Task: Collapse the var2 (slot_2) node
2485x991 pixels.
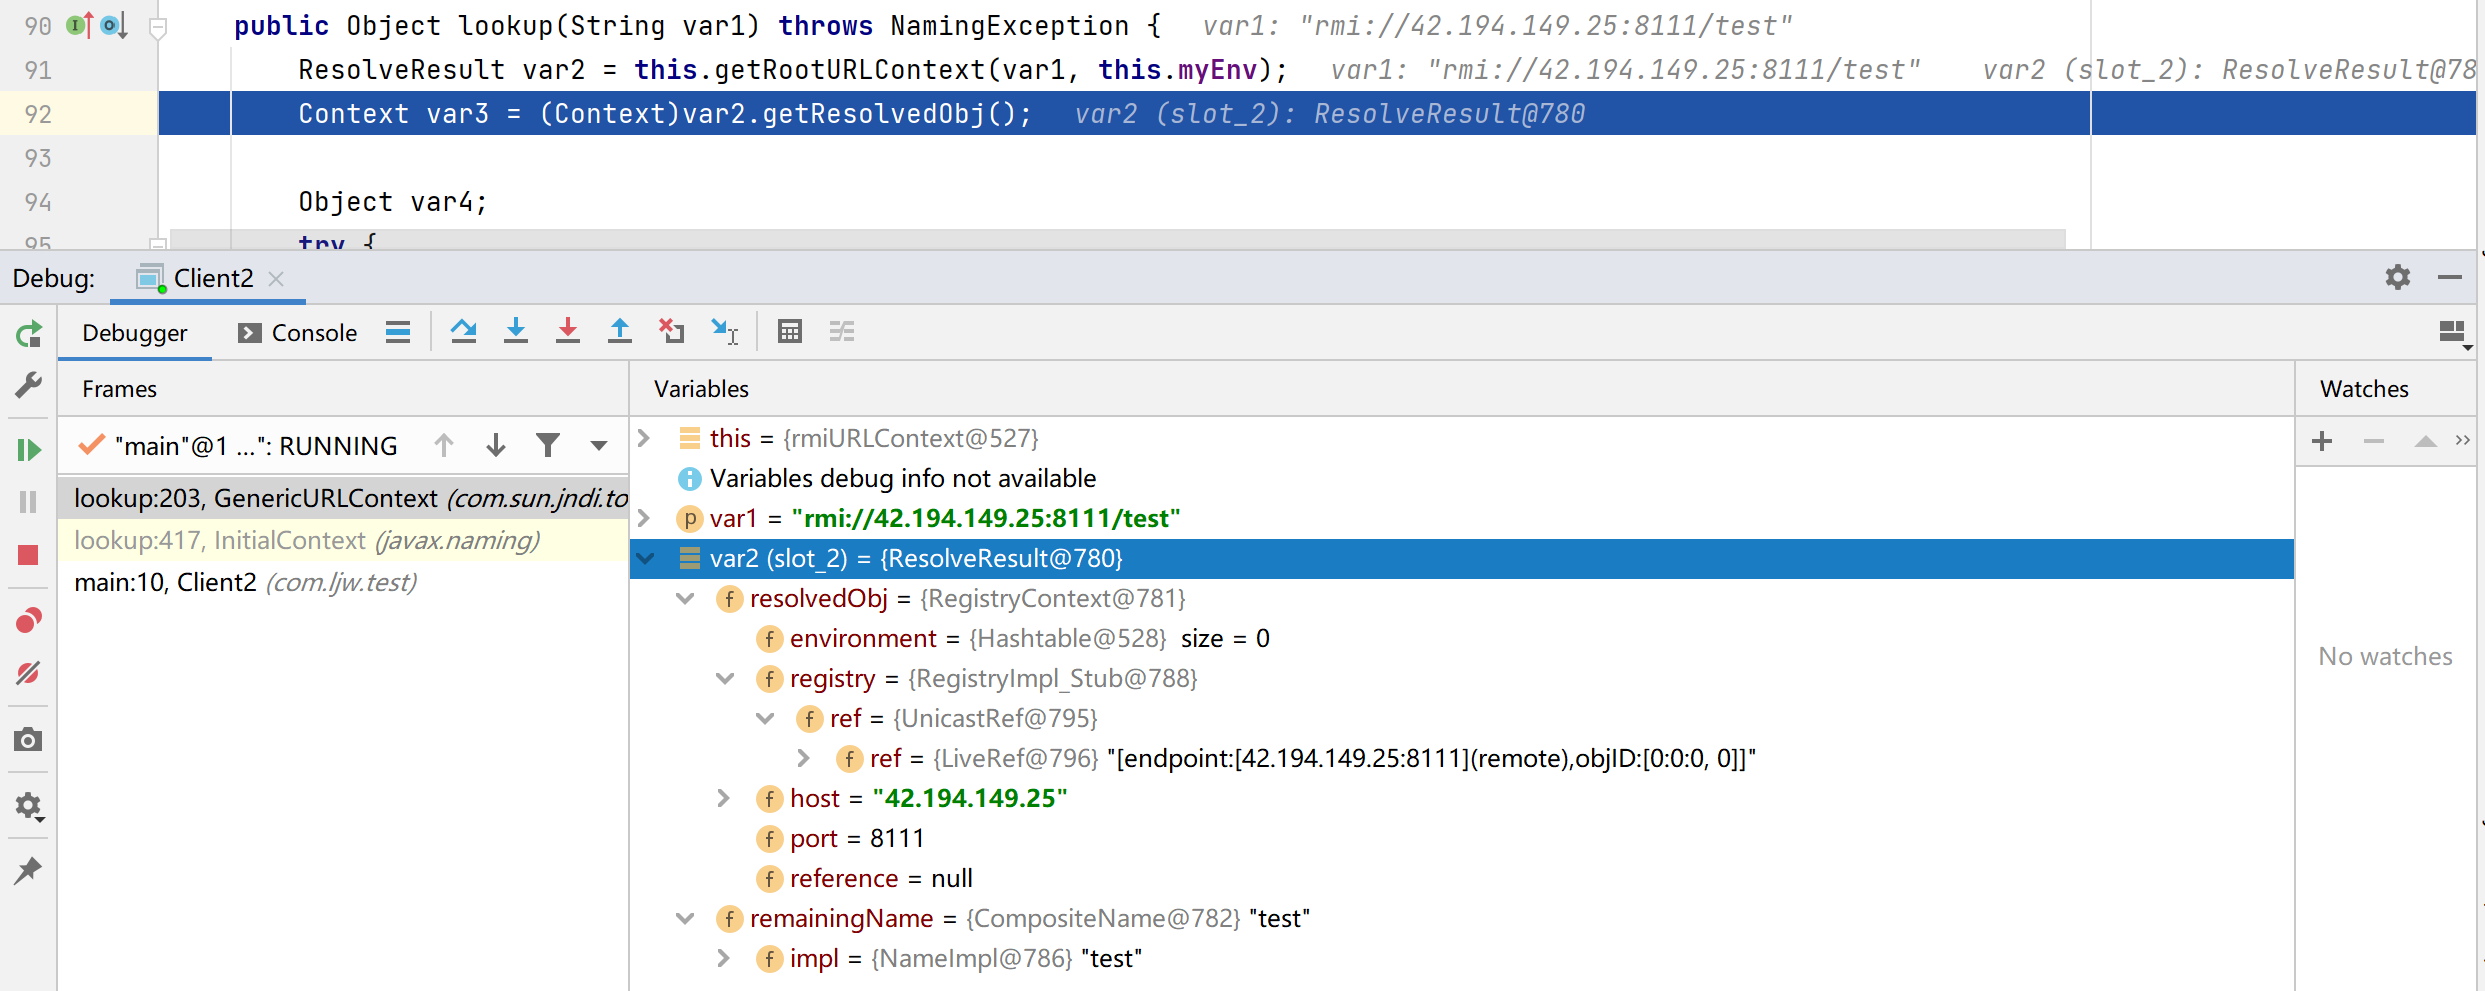Action: tap(646, 558)
